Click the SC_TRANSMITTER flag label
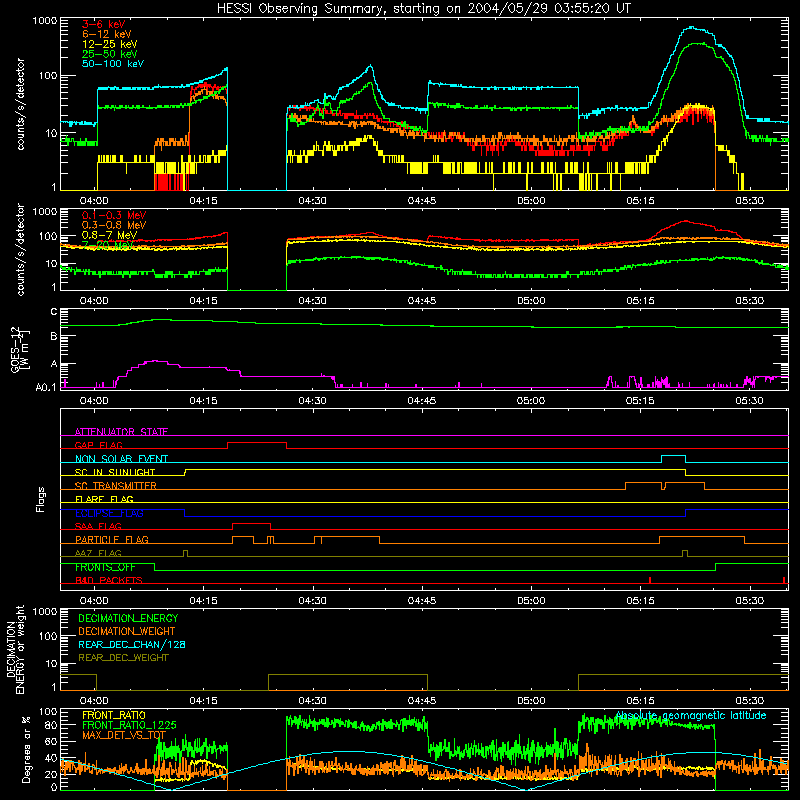Screen dimensions: 800x800 pyautogui.click(x=116, y=486)
